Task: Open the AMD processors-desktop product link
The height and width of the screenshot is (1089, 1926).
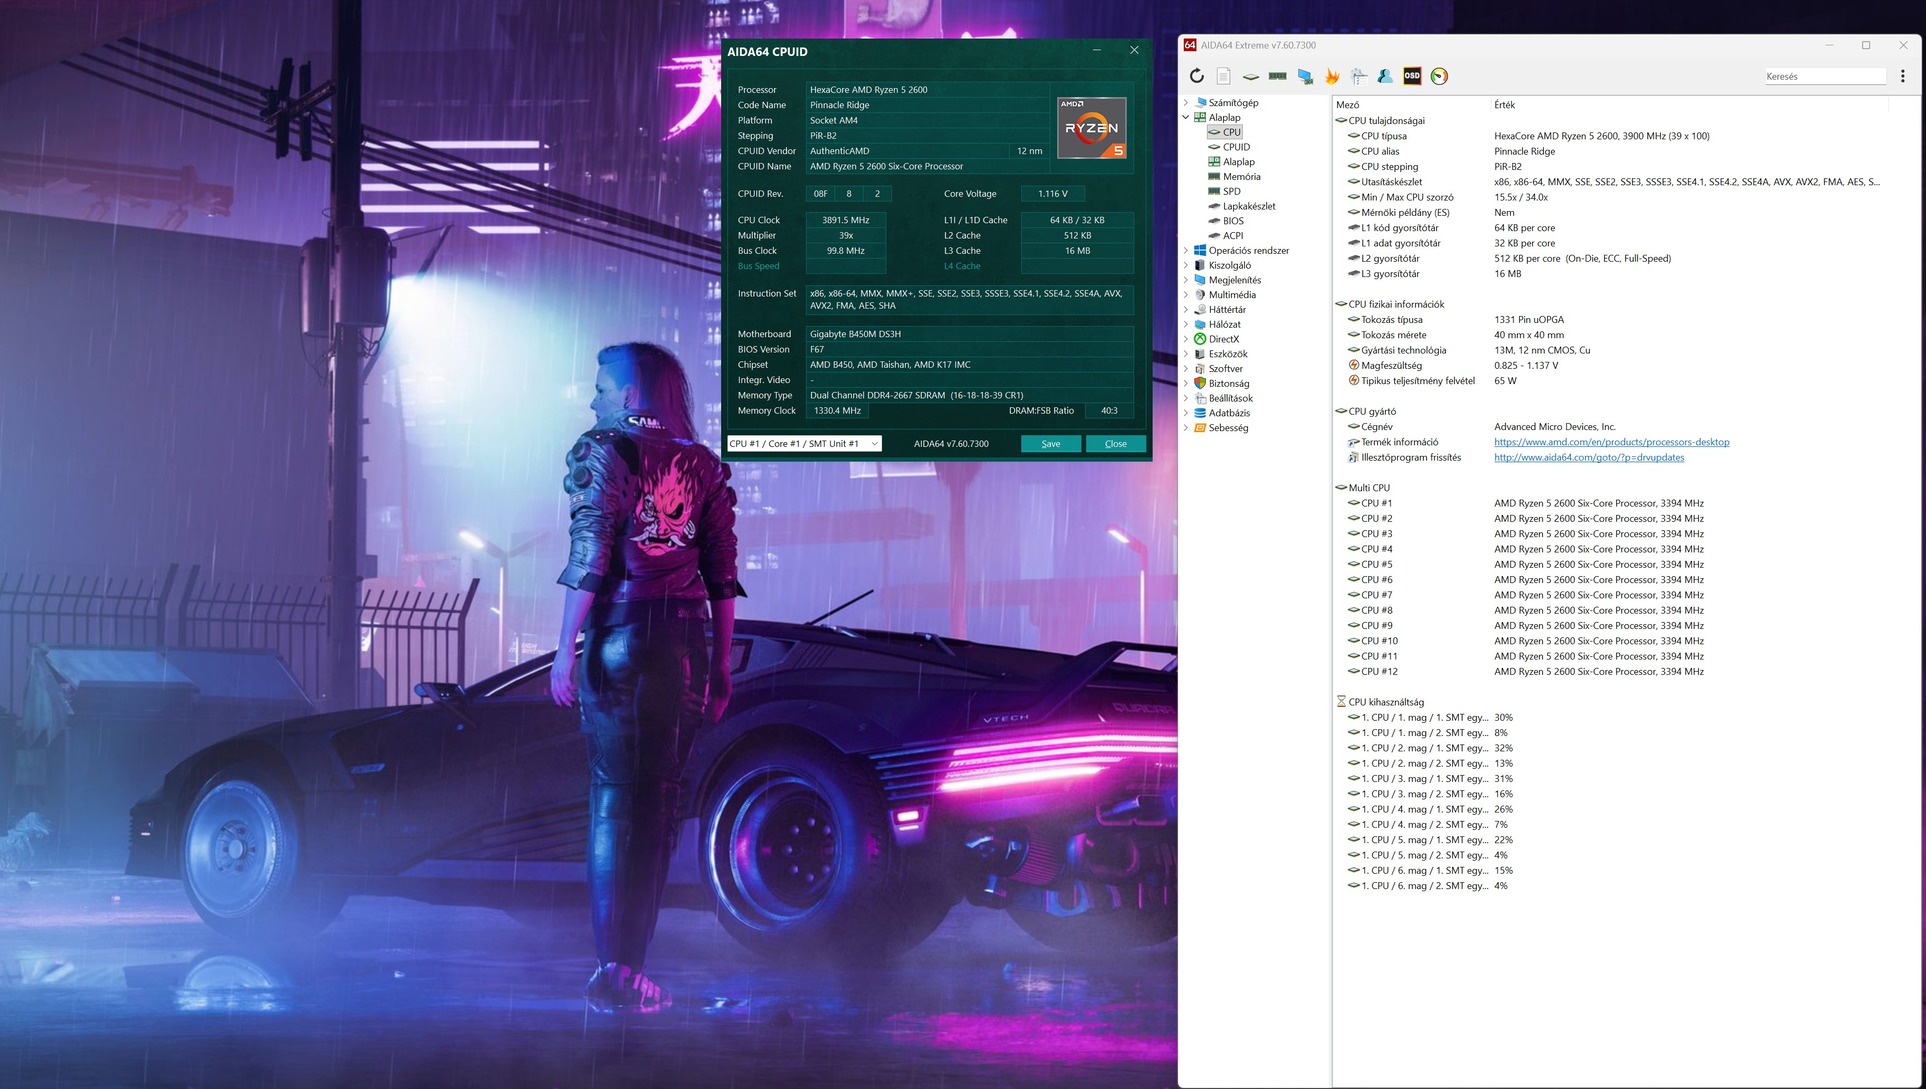Action: point(1611,442)
